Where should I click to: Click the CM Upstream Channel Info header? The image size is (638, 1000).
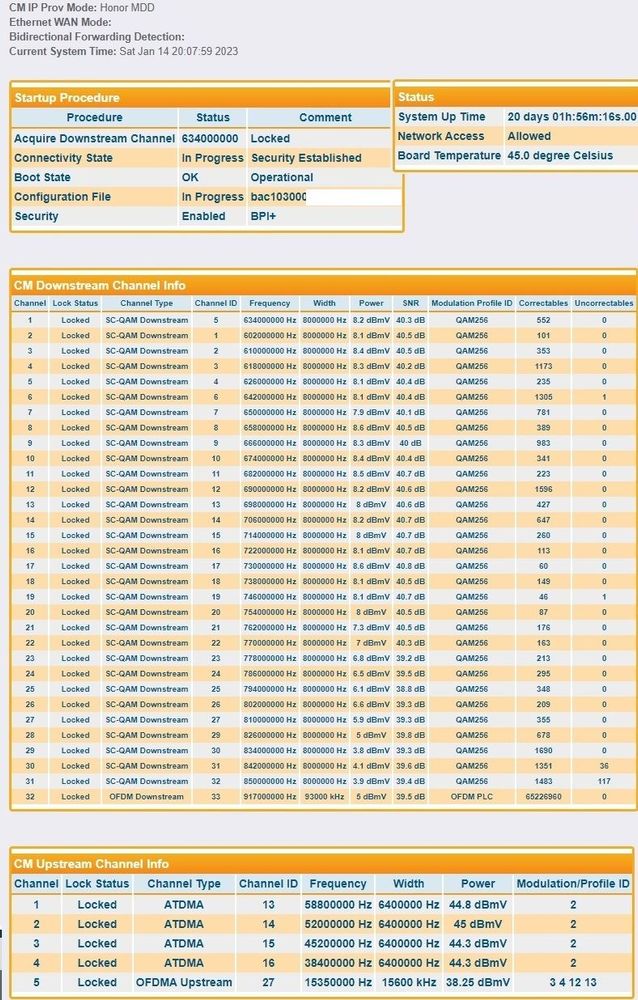pyautogui.click(x=322, y=864)
